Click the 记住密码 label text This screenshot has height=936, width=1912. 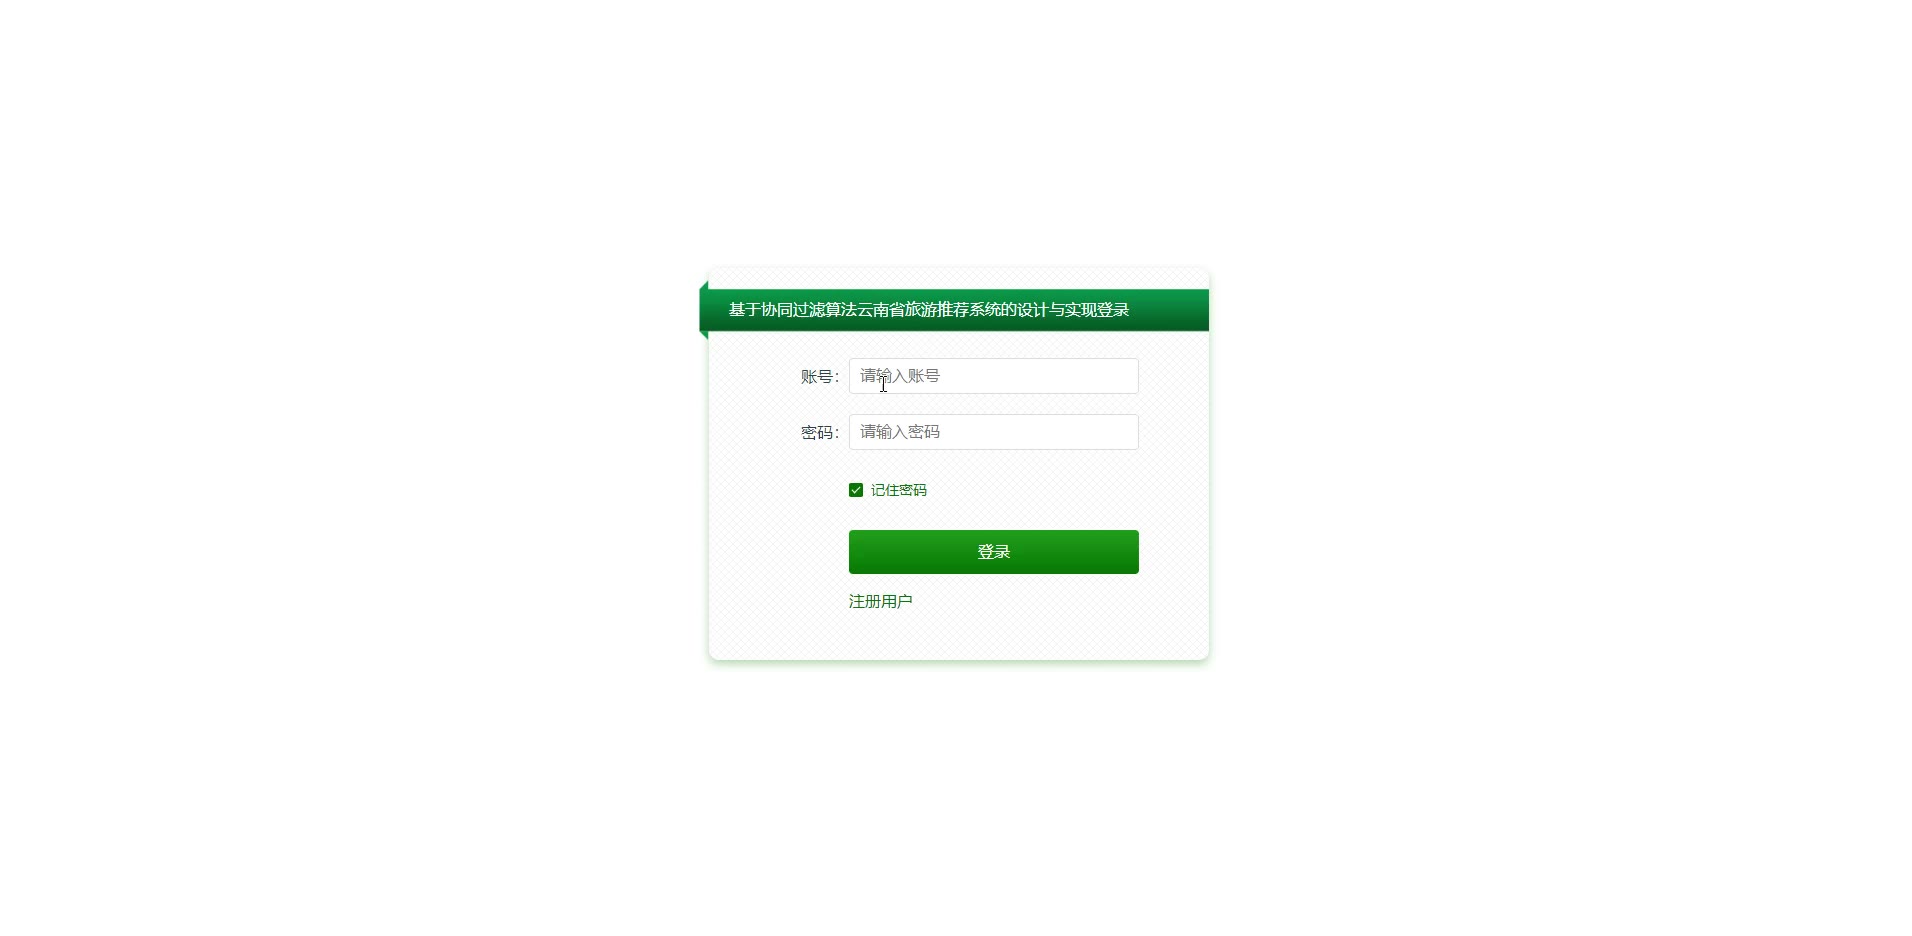point(898,490)
